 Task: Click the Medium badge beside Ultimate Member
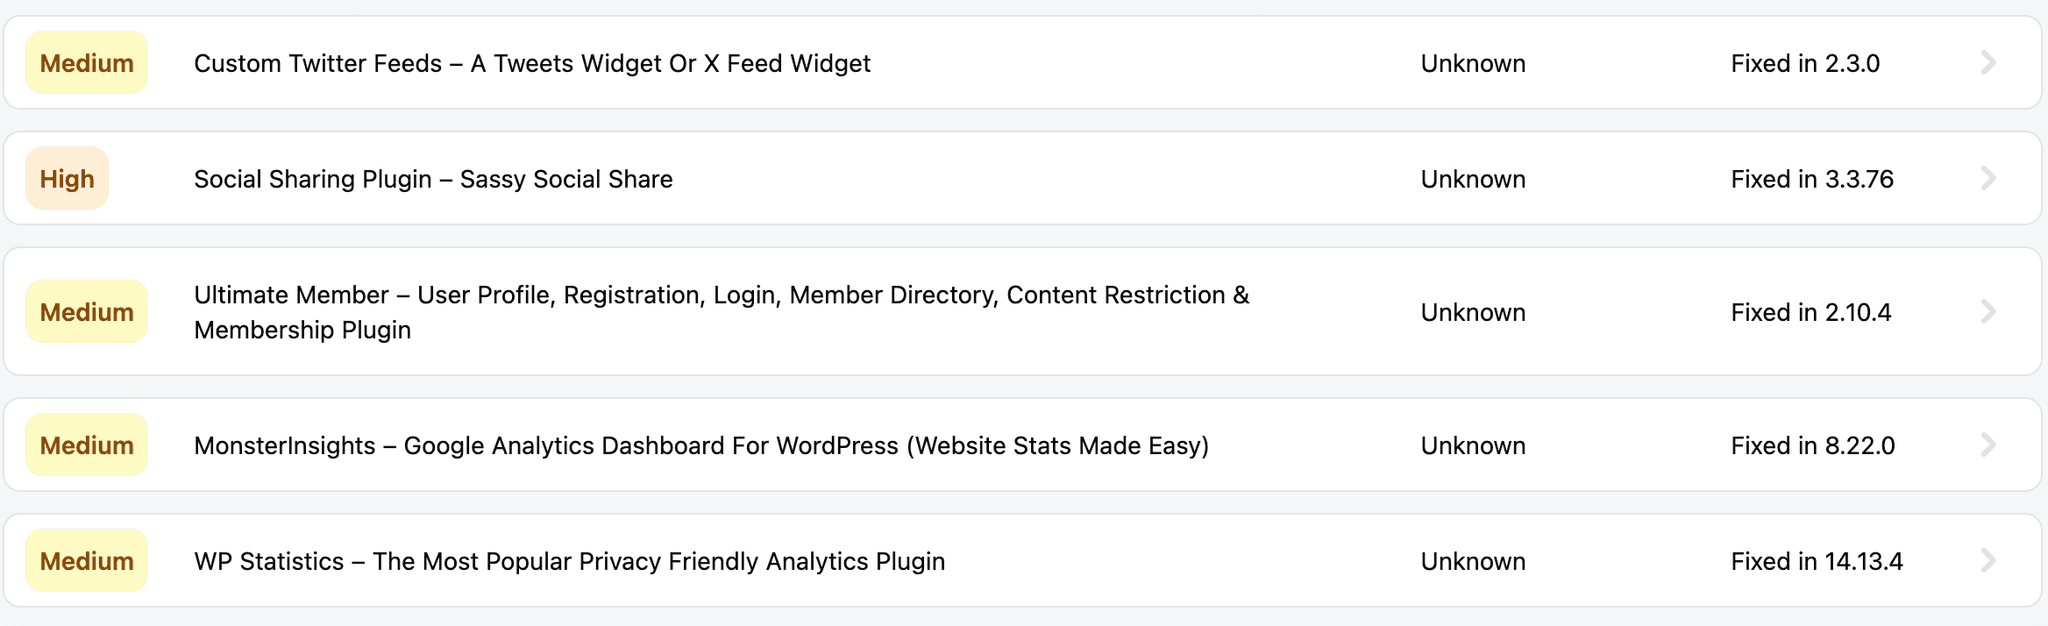pyautogui.click(x=87, y=312)
